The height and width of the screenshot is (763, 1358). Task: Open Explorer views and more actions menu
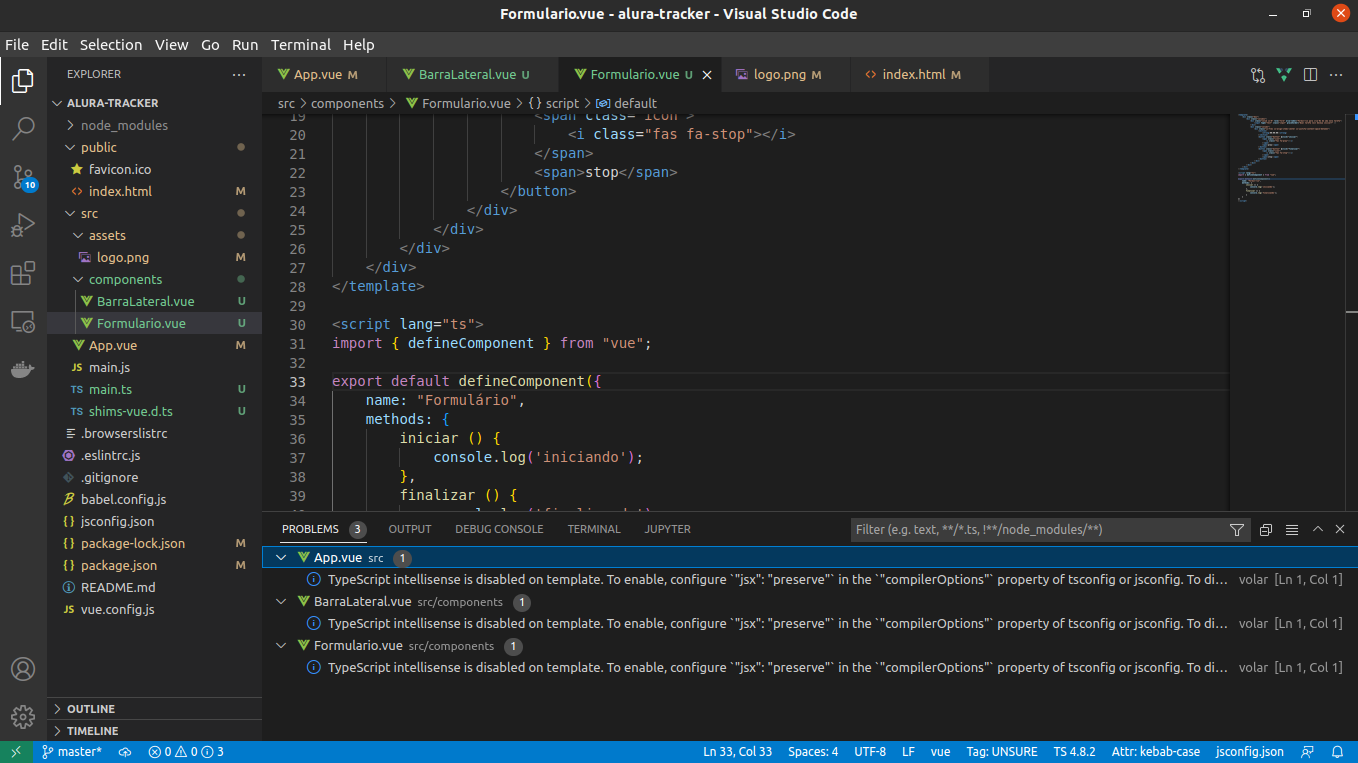coord(238,75)
